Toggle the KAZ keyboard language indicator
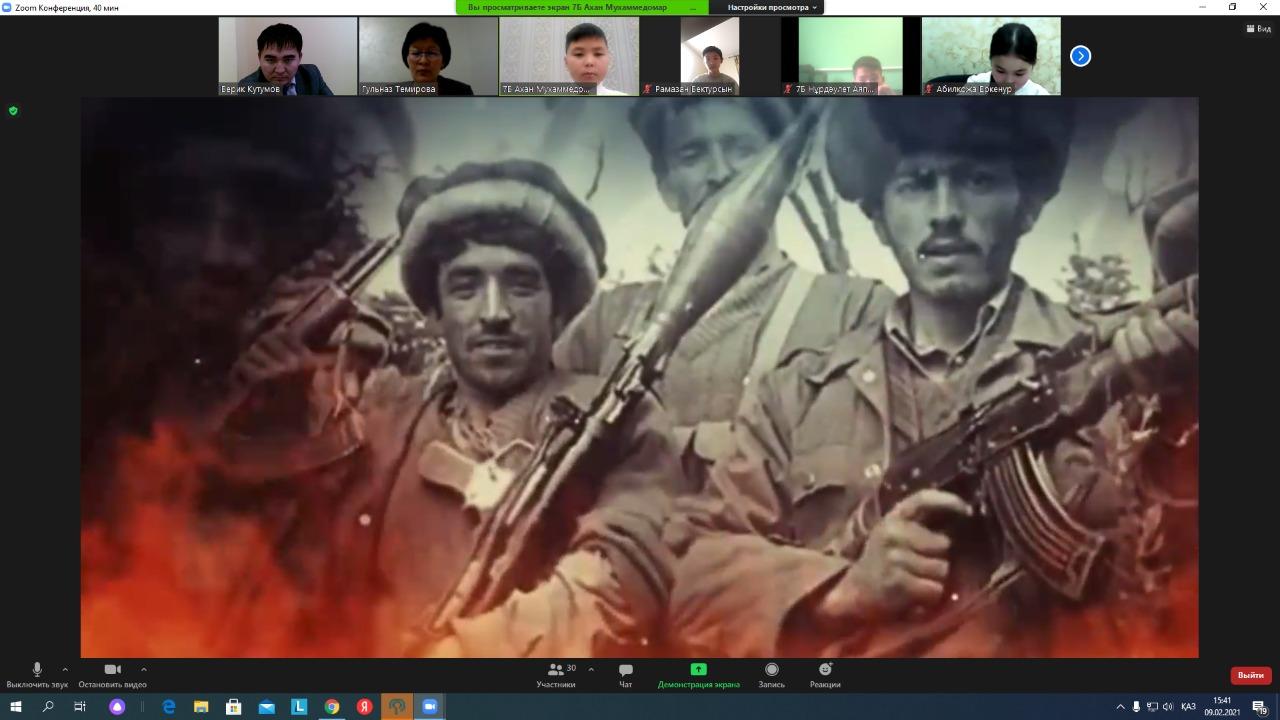This screenshot has height=720, width=1280. click(1188, 707)
